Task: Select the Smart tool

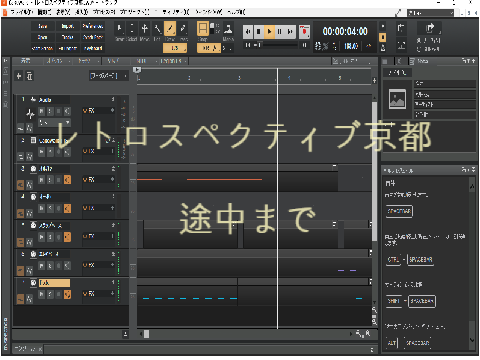Action: pos(119,29)
